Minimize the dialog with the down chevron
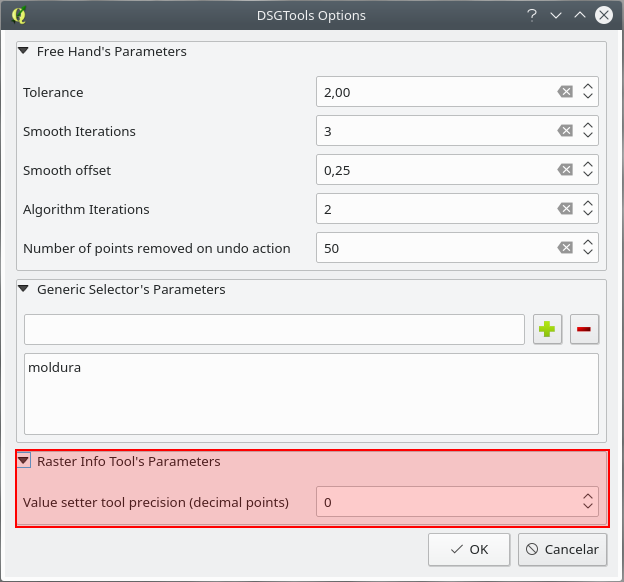Image resolution: width=624 pixels, height=582 pixels. 556,16
